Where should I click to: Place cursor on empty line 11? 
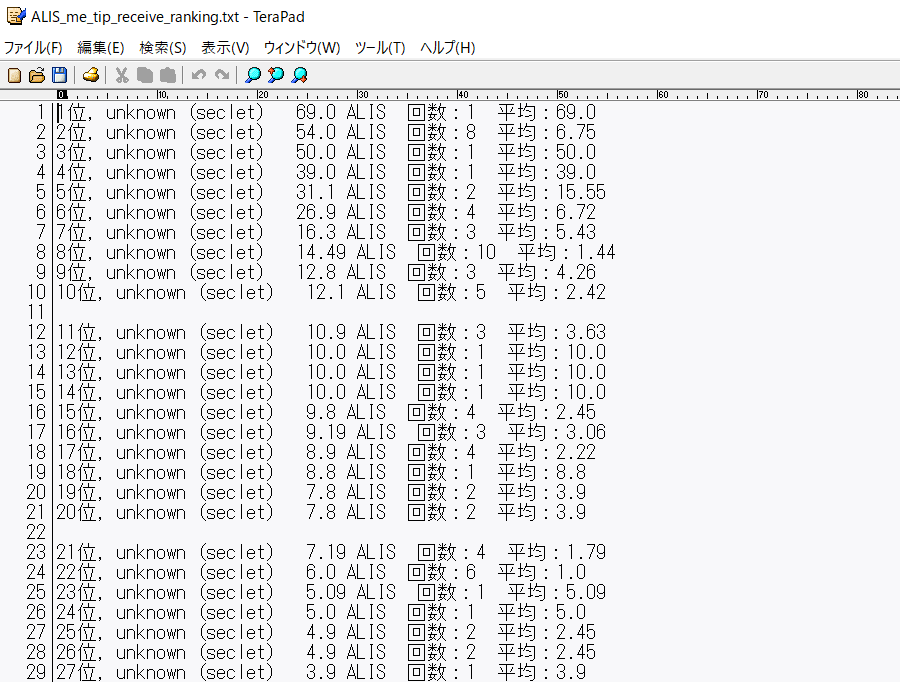(200, 313)
